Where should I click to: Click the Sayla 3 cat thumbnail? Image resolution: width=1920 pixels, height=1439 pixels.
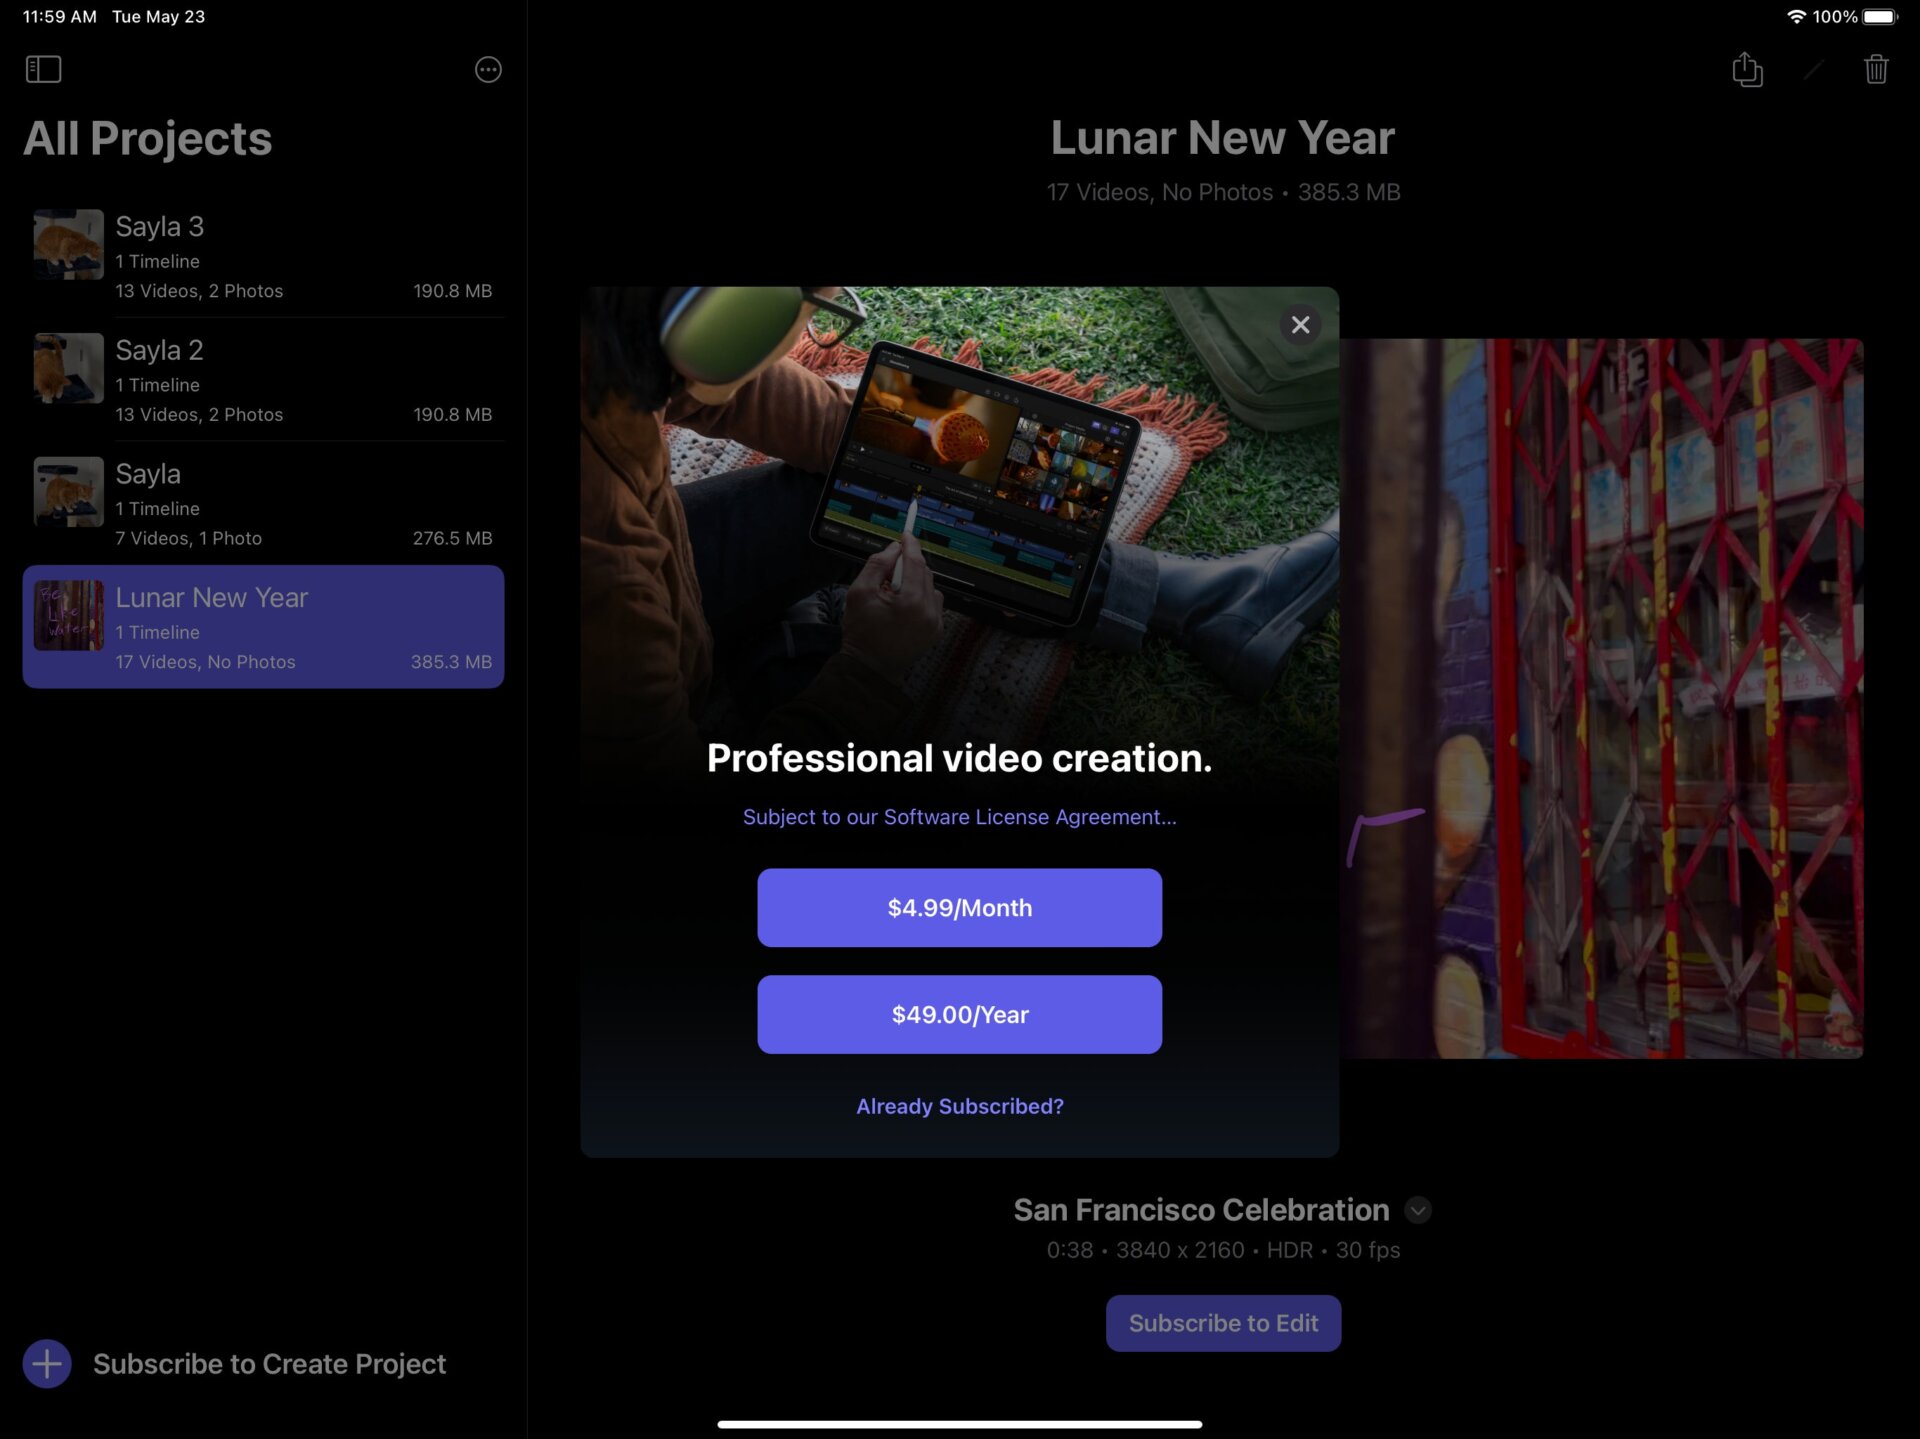click(x=68, y=244)
